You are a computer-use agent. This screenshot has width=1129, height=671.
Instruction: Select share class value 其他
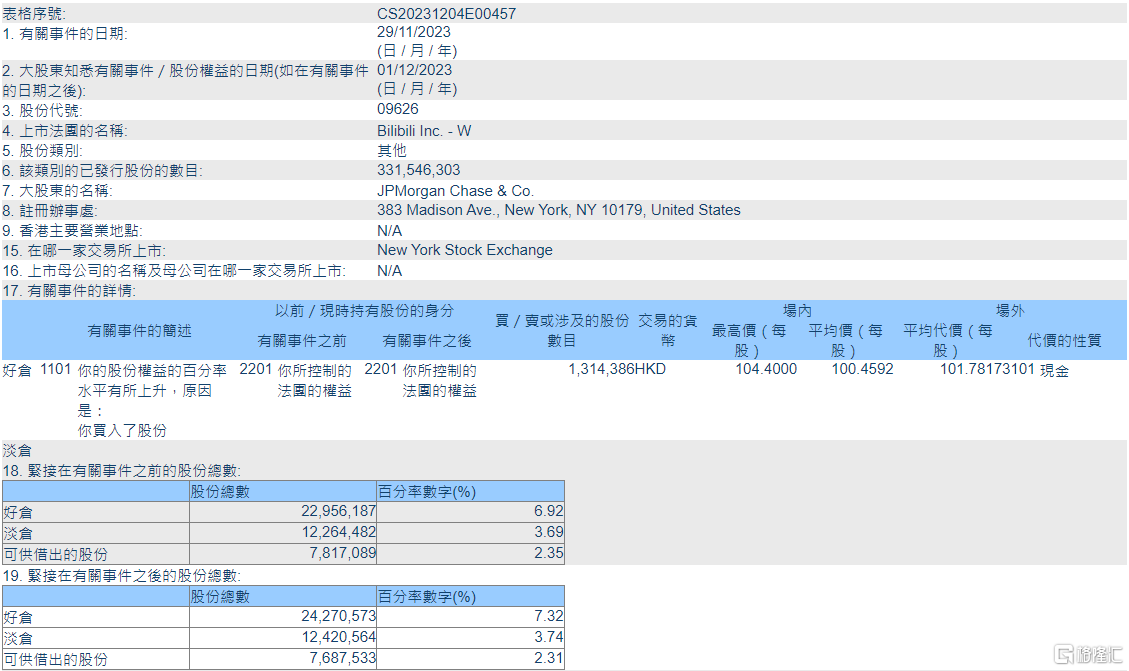pos(392,150)
